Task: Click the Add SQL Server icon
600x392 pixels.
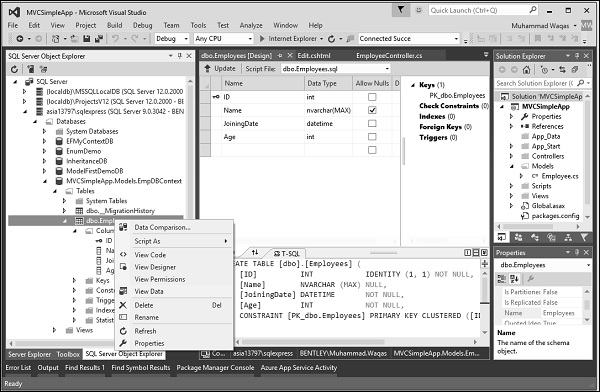Action: [x=31, y=69]
